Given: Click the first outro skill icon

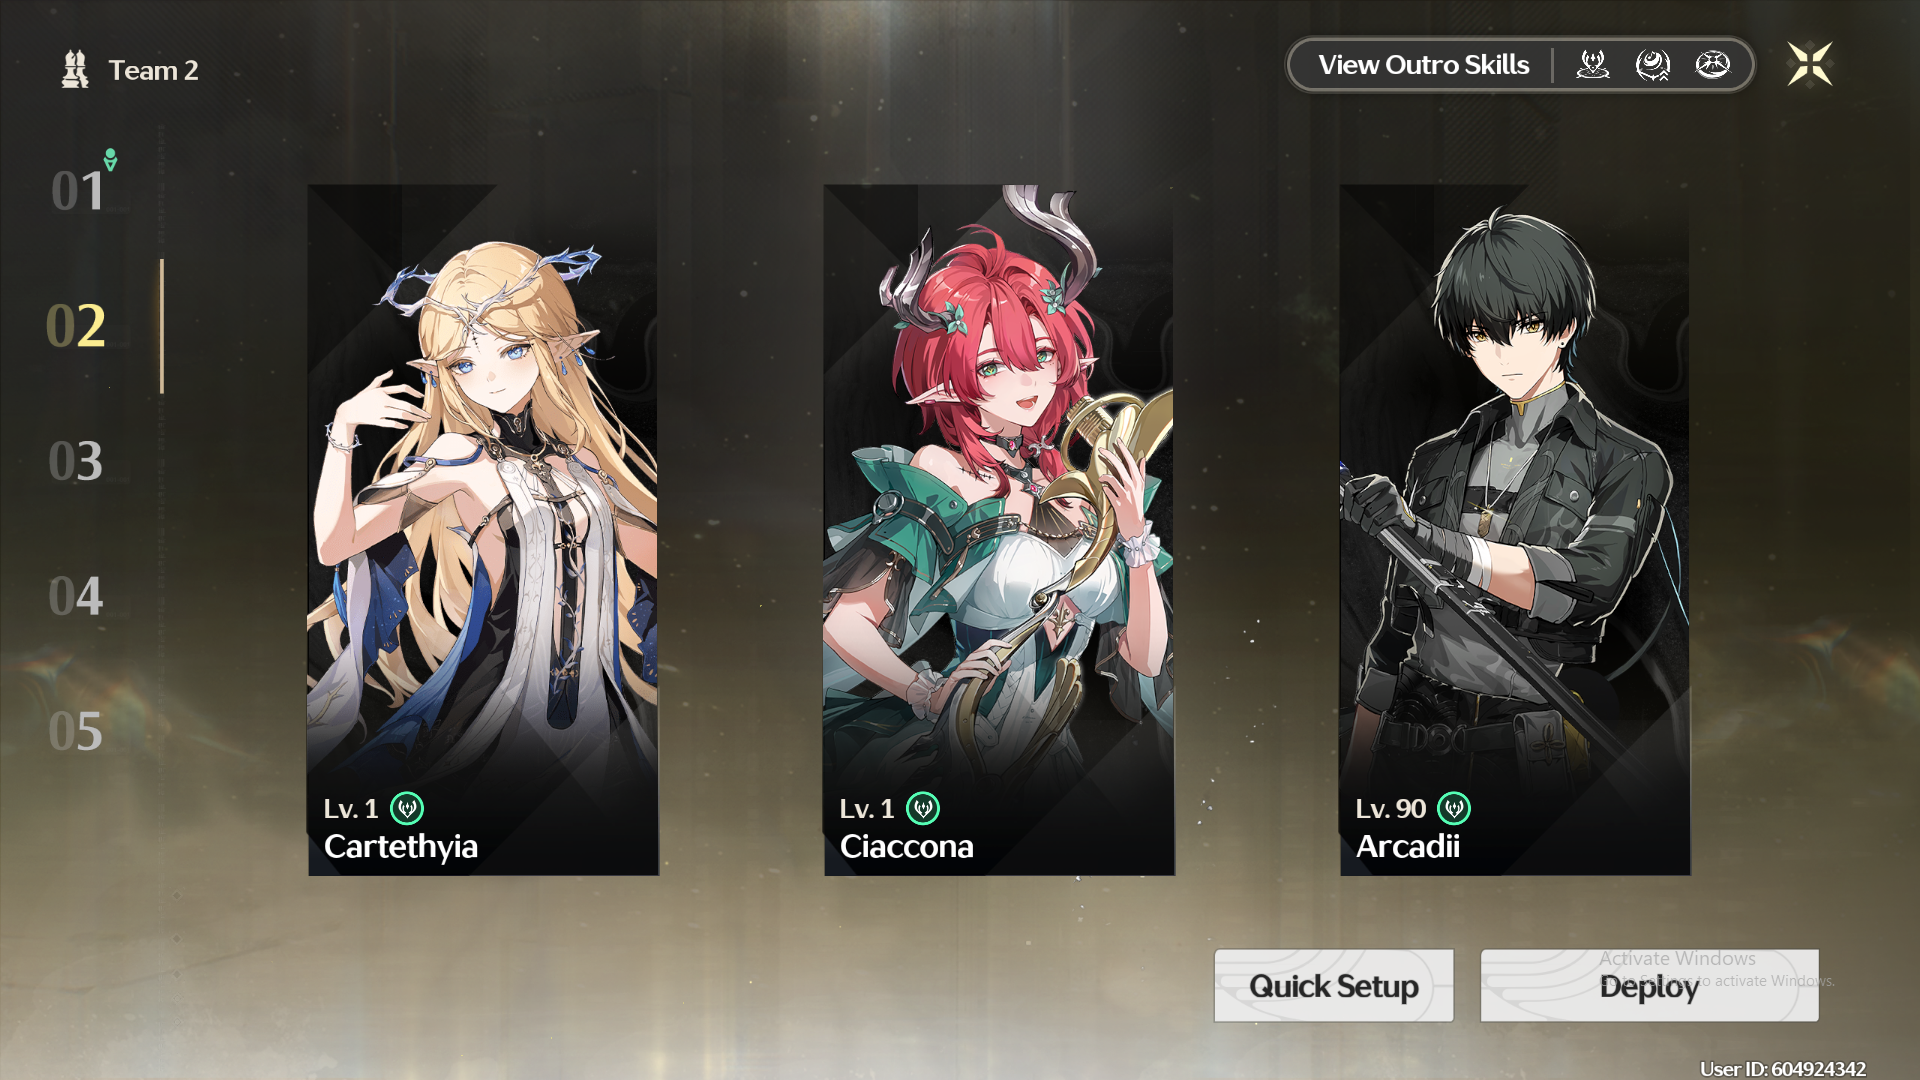Looking at the screenshot, I should click(1592, 65).
